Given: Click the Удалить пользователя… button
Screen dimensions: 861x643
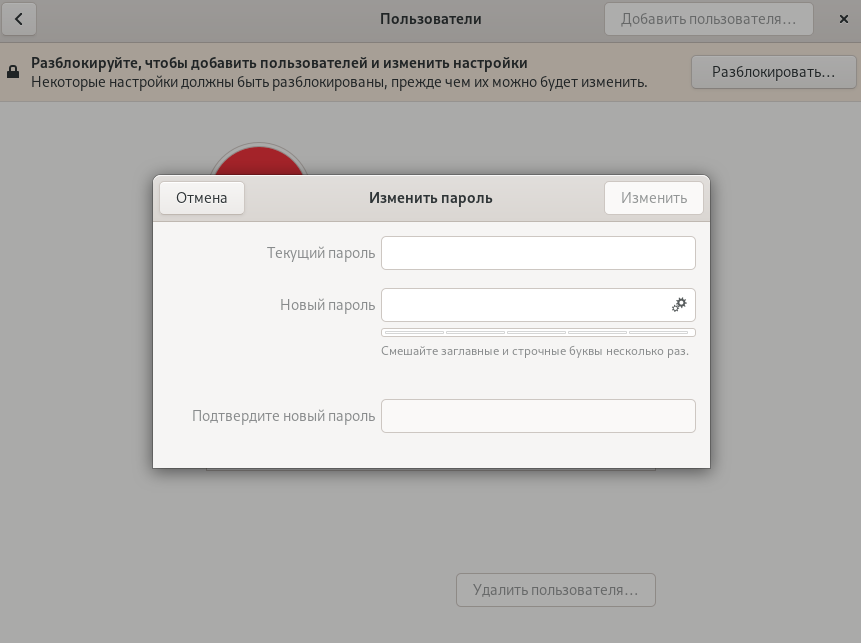Looking at the screenshot, I should [x=555, y=590].
